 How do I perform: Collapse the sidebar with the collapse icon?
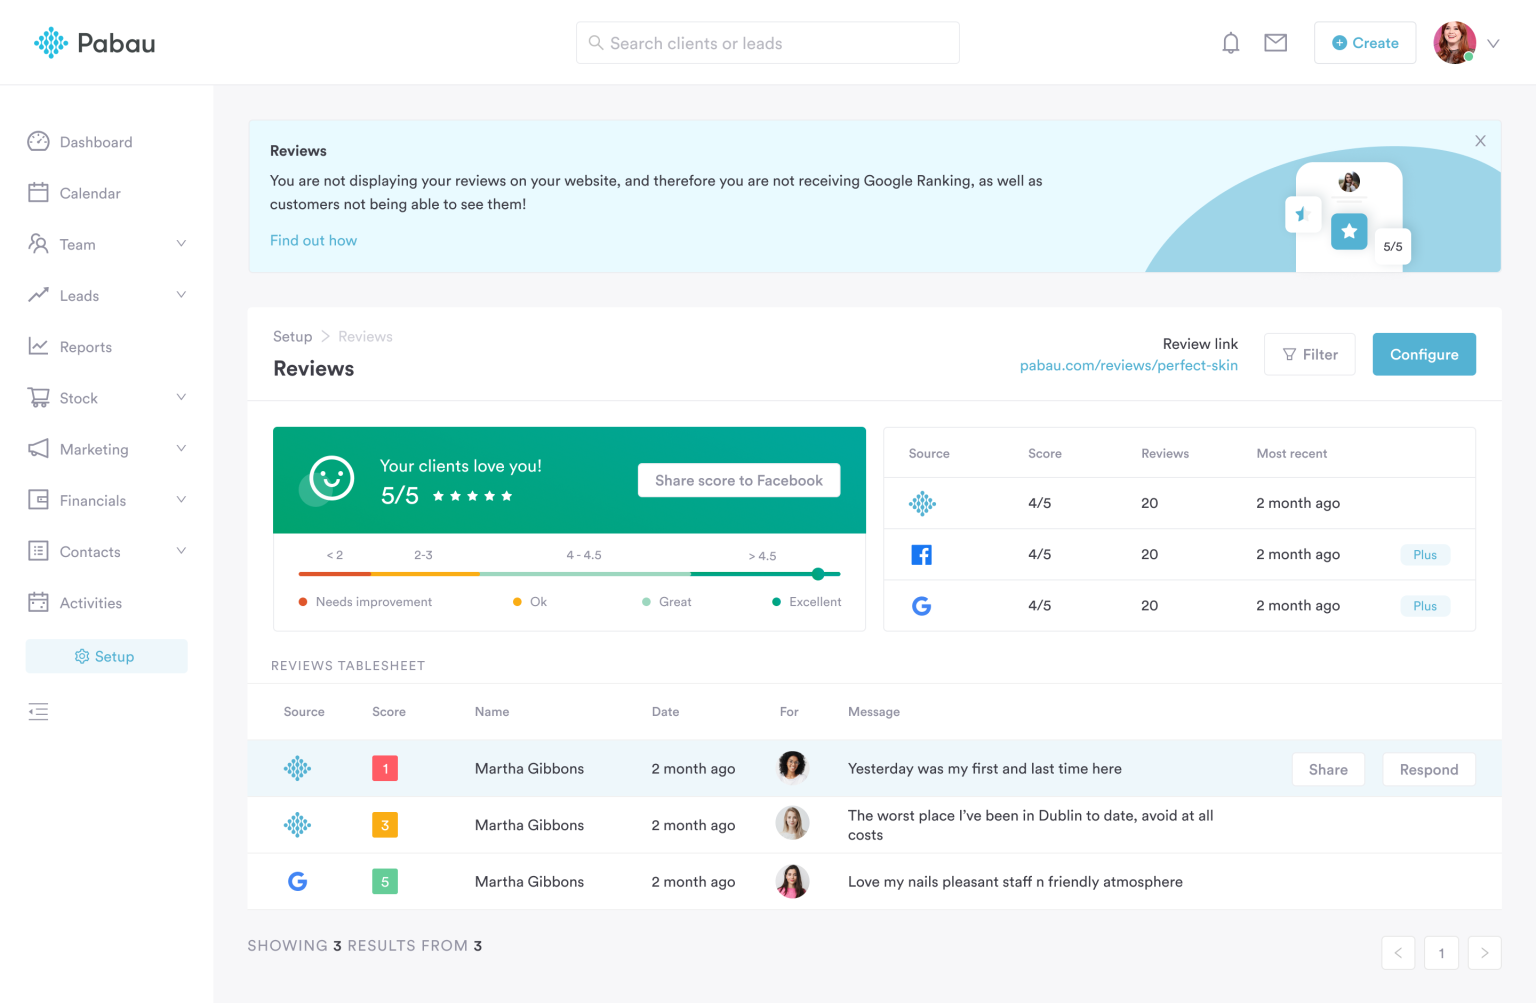point(38,711)
